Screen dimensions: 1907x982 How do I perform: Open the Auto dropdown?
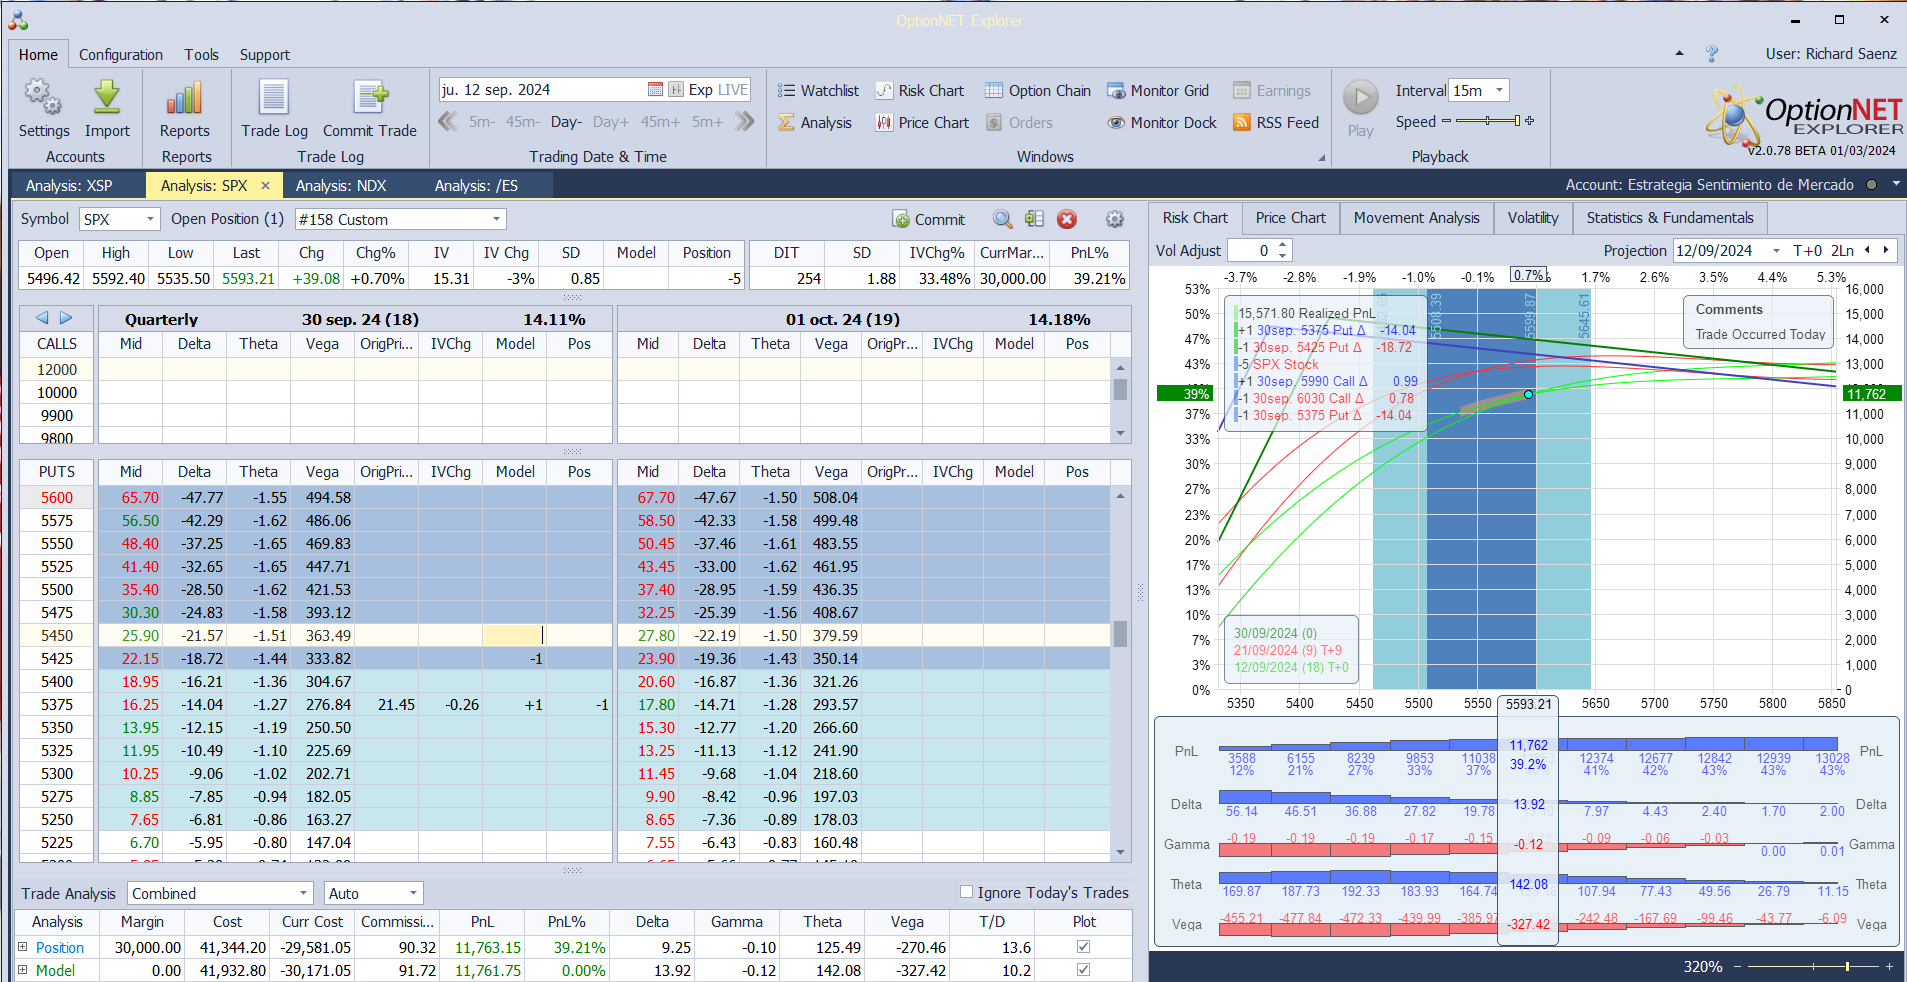[413, 893]
